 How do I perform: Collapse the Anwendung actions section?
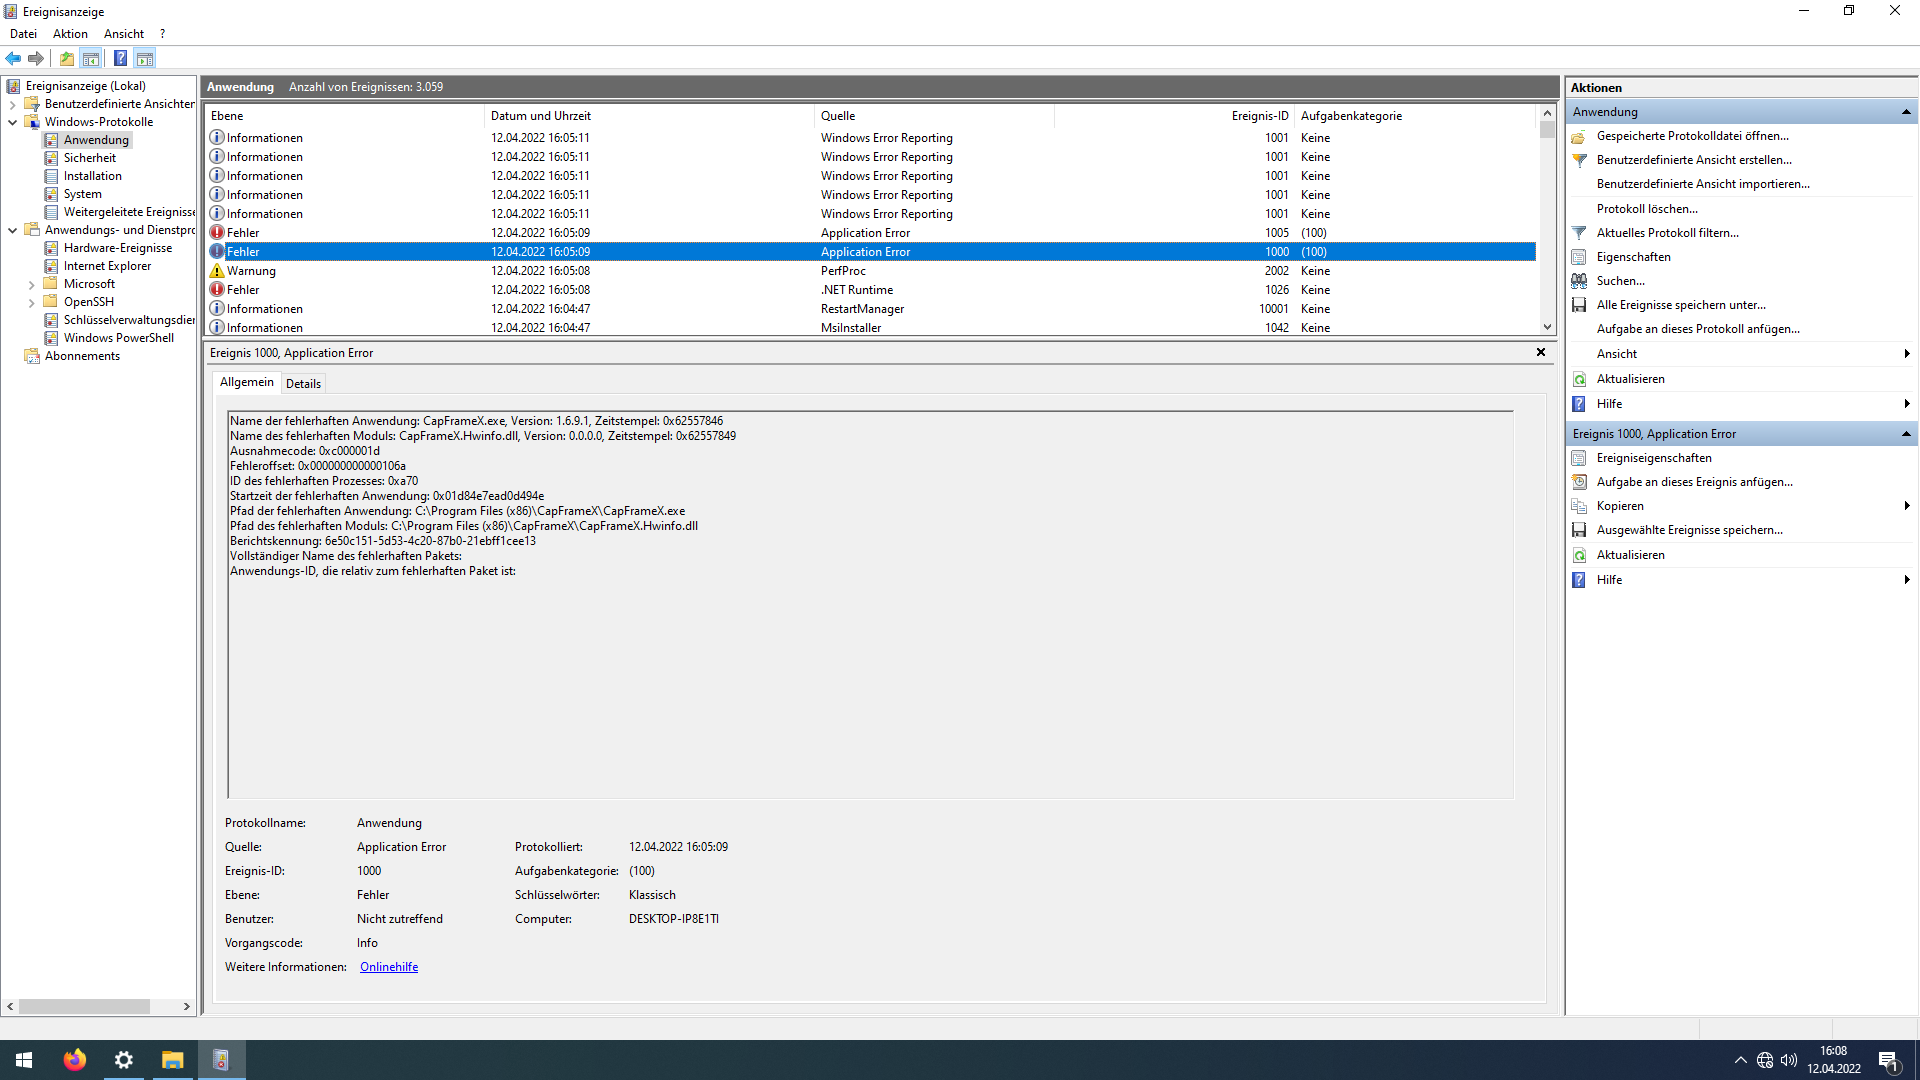(x=1906, y=112)
